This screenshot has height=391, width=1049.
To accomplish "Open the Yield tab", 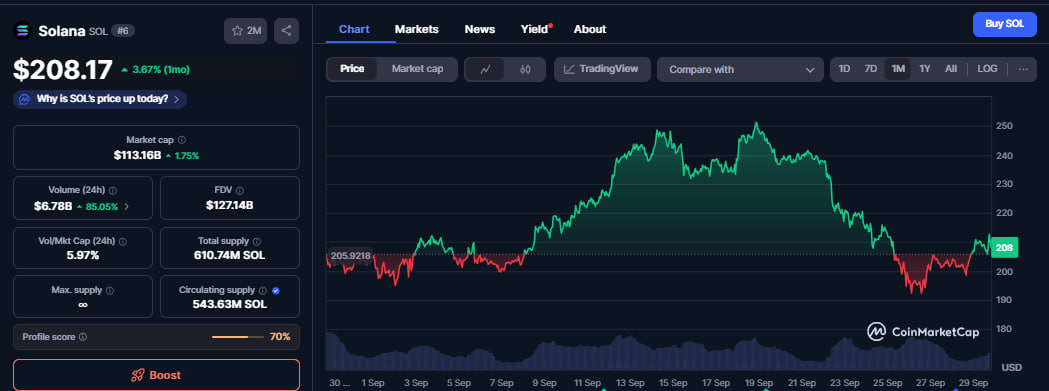I will [535, 29].
